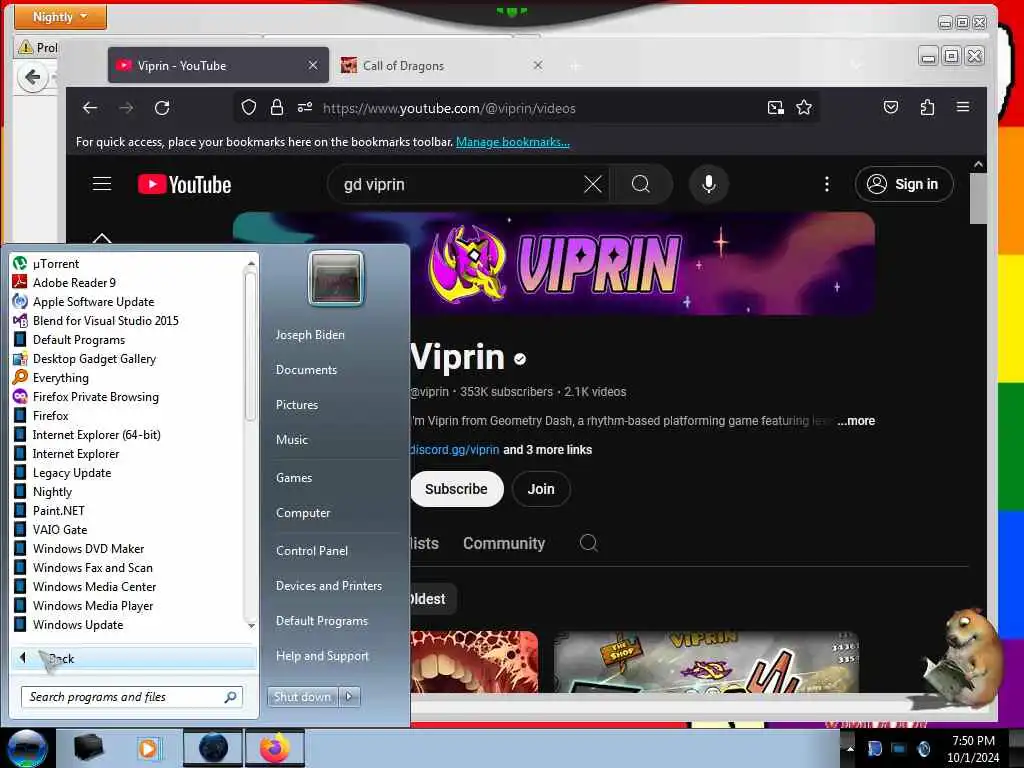Open Firefox from the taskbar
The image size is (1024, 768).
click(274, 748)
